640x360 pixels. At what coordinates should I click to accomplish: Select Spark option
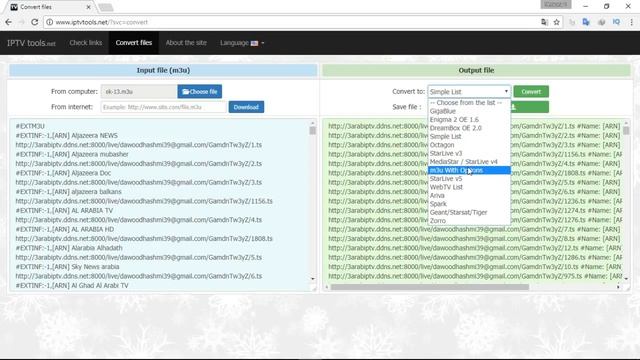point(469,204)
